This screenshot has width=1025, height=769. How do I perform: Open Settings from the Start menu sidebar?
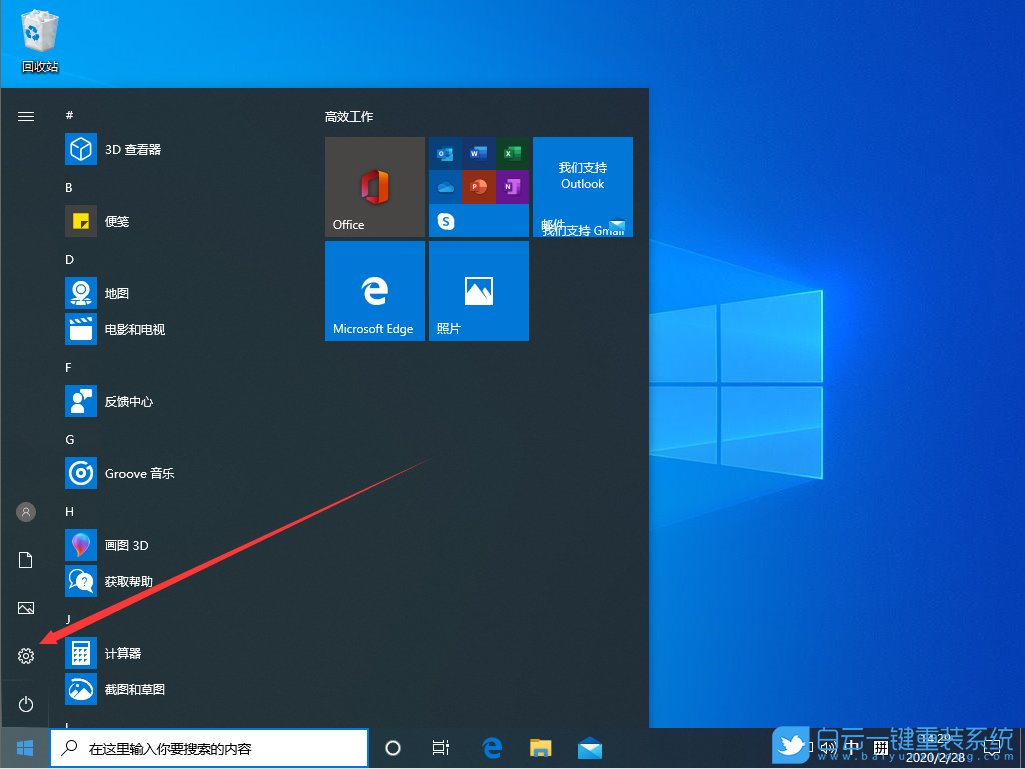[x=25, y=655]
